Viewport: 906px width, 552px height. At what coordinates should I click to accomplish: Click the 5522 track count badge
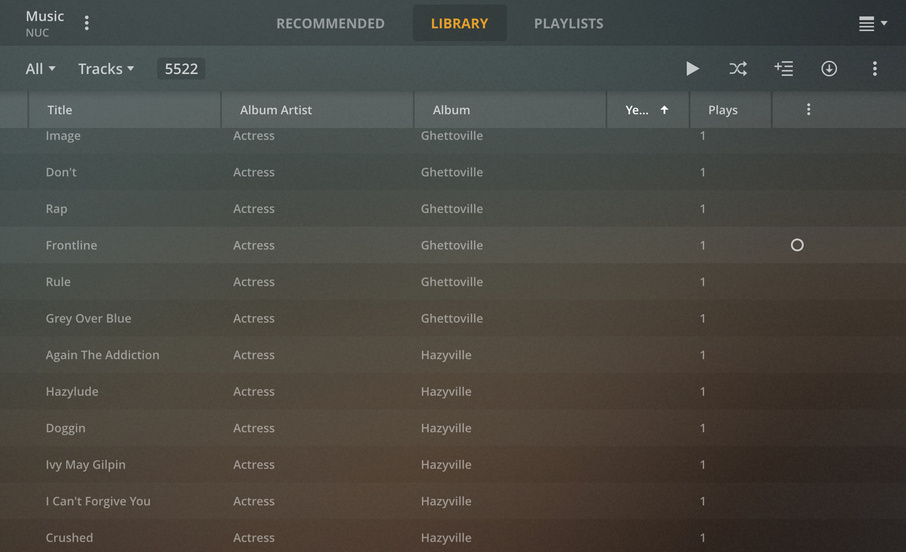181,69
